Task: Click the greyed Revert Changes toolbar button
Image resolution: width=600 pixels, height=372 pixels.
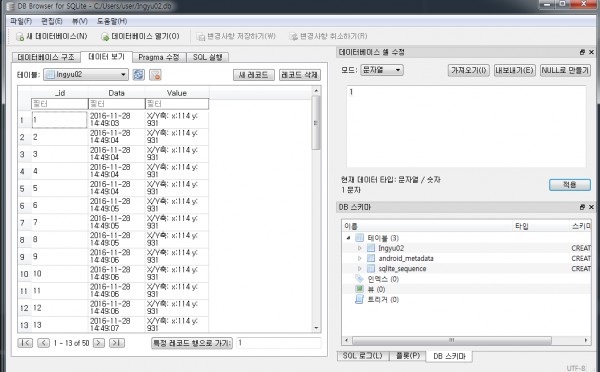Action: coord(328,36)
